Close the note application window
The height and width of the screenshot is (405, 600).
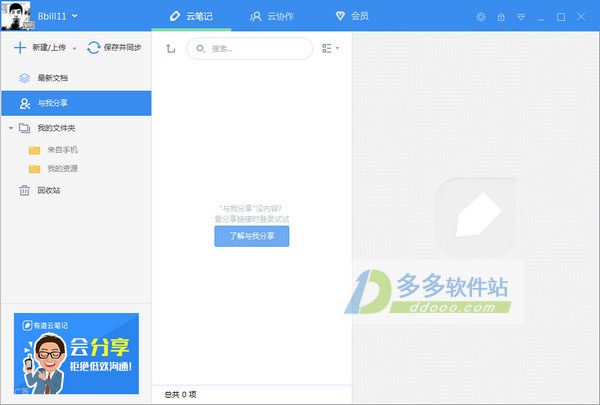[x=581, y=17]
